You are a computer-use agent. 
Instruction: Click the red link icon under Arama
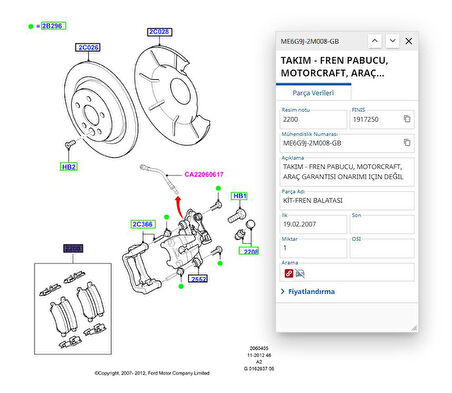click(289, 273)
